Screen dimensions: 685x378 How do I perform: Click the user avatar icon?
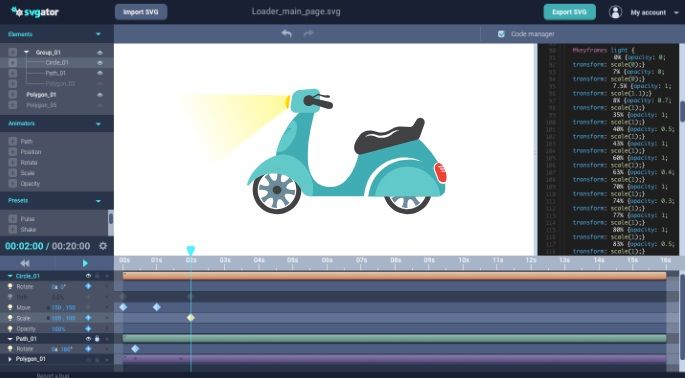pos(615,12)
